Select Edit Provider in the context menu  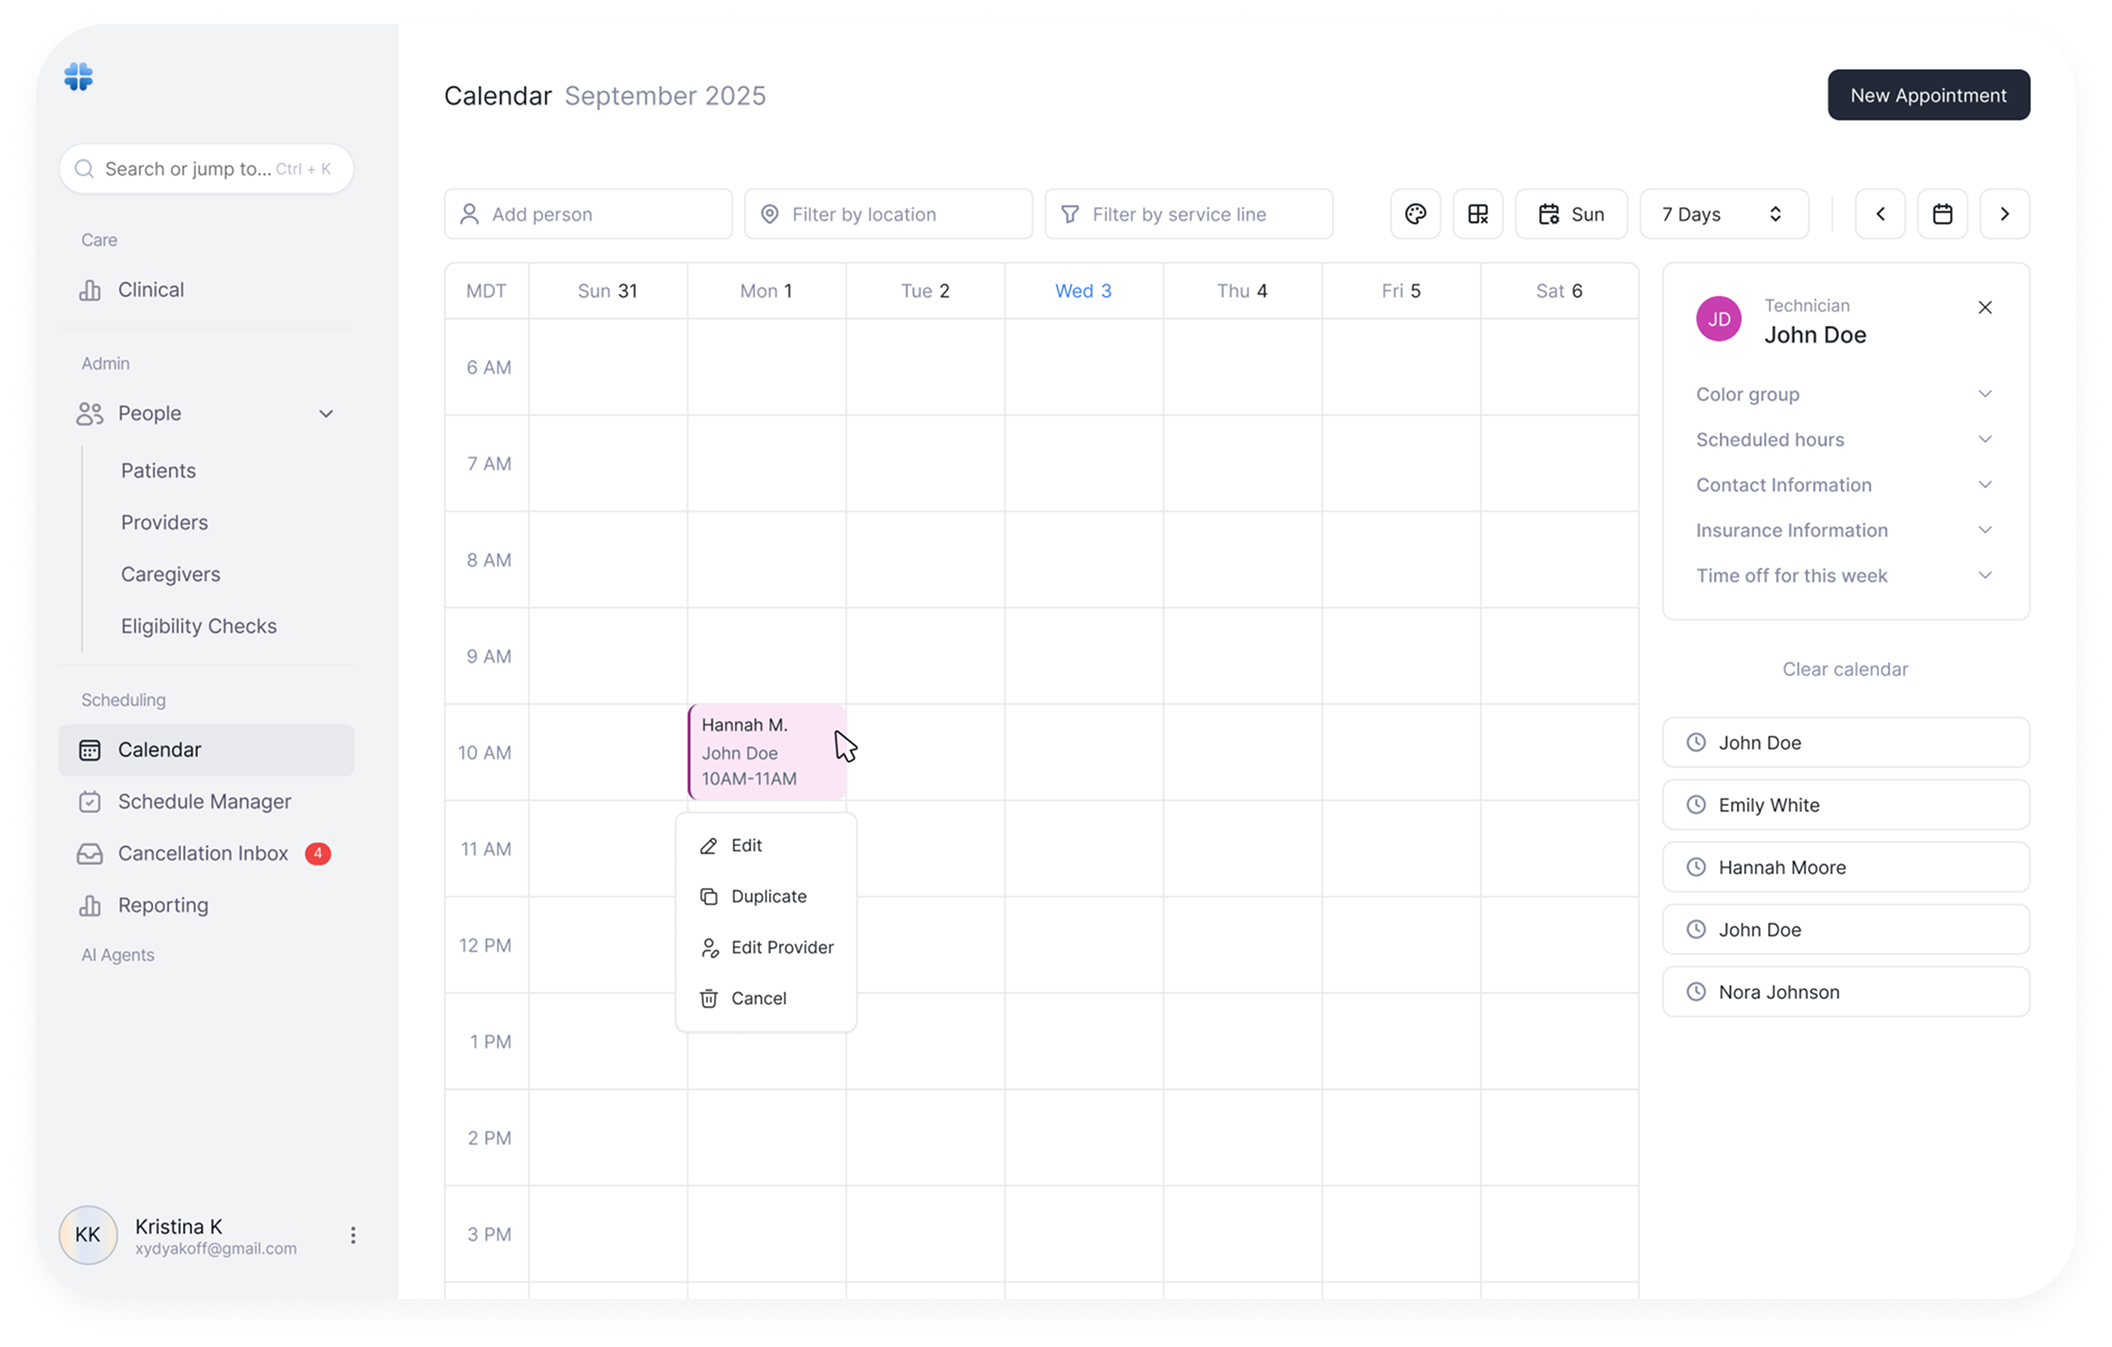[782, 947]
